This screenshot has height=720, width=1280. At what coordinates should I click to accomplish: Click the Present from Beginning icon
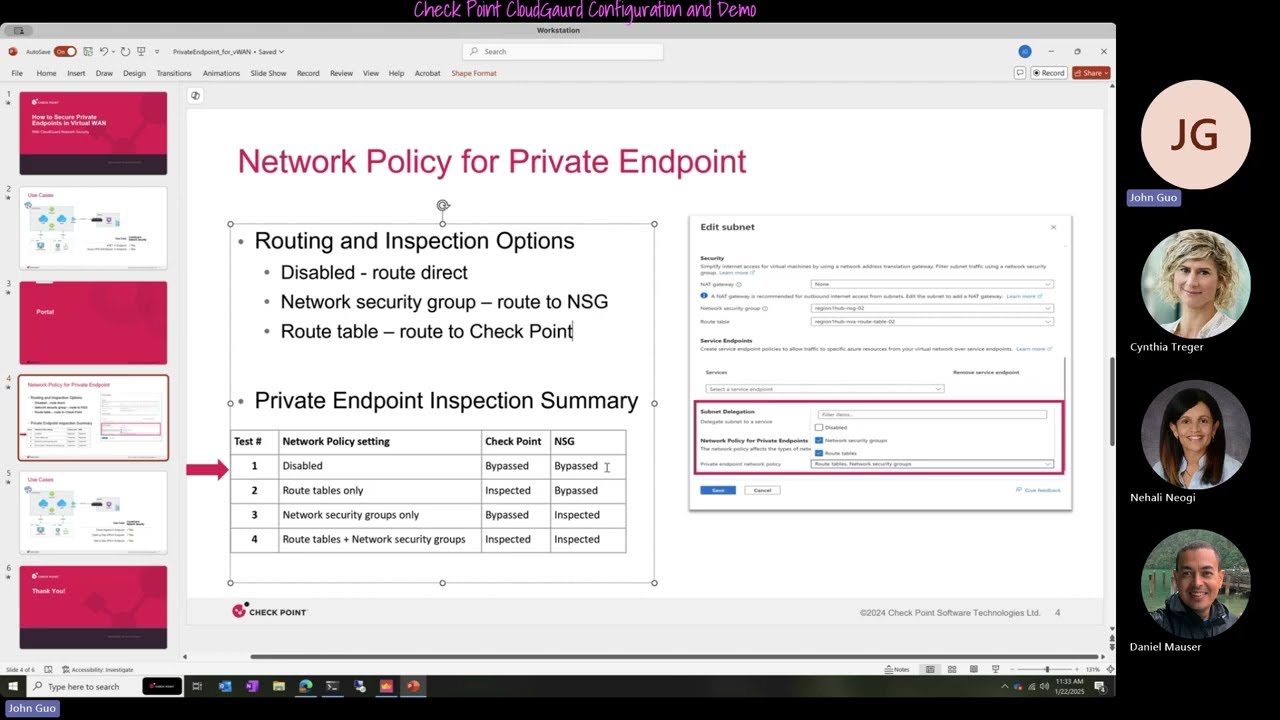[x=142, y=51]
